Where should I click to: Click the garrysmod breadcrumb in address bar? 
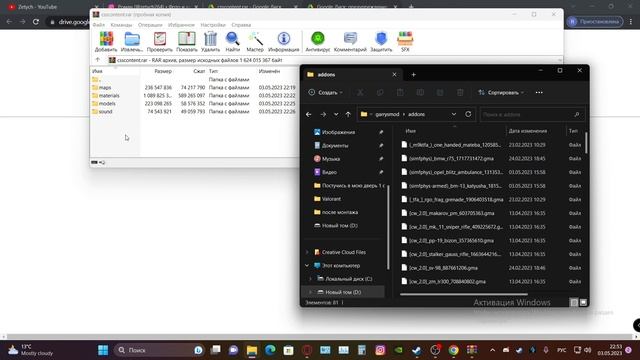tap(387, 114)
